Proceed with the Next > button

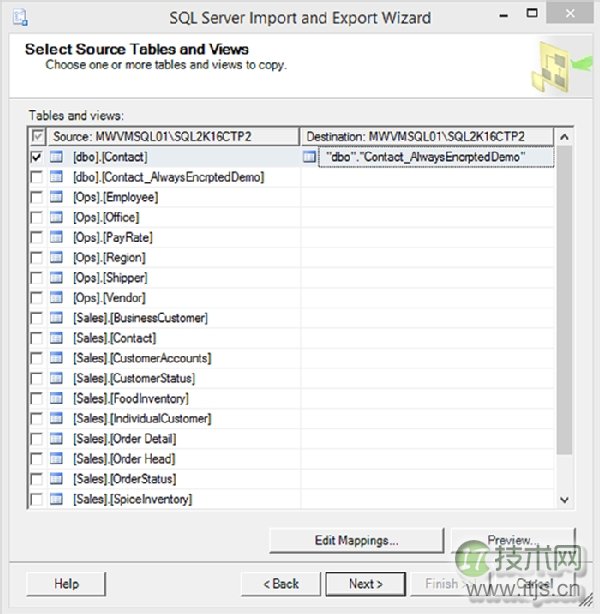(x=365, y=584)
